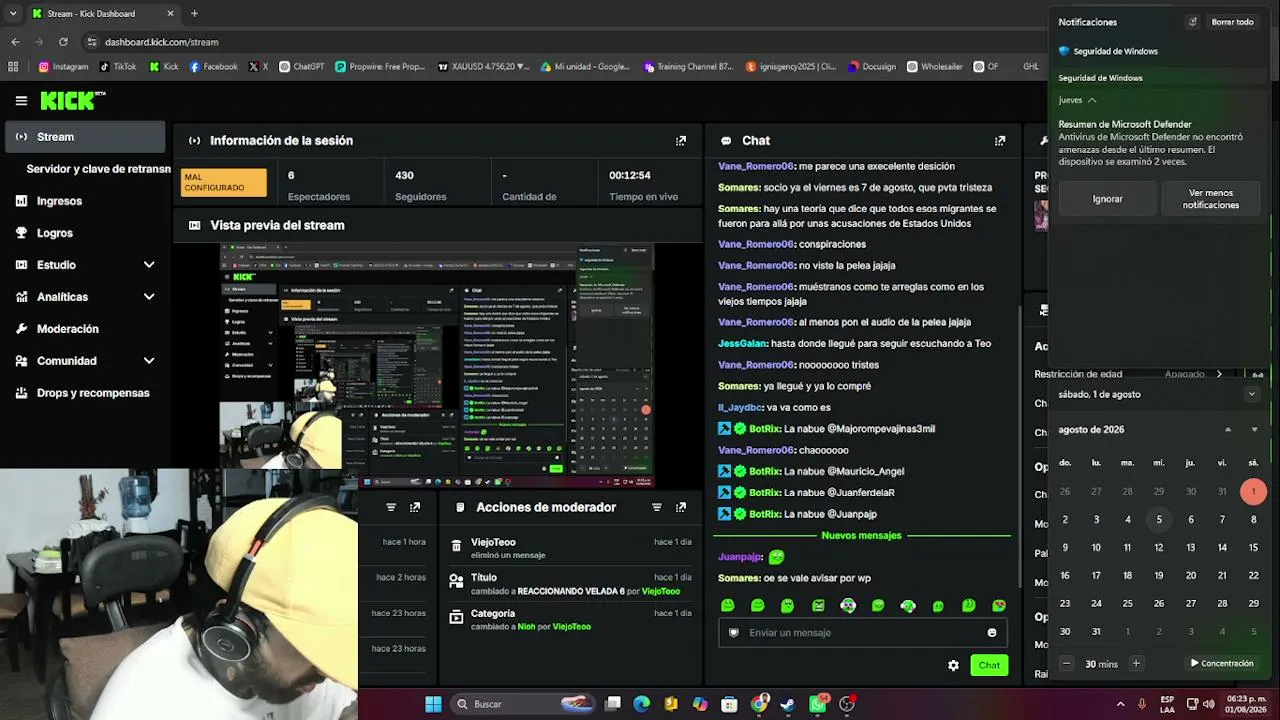Click JessGalan username in chat
The width and height of the screenshot is (1280, 720).
pos(742,343)
